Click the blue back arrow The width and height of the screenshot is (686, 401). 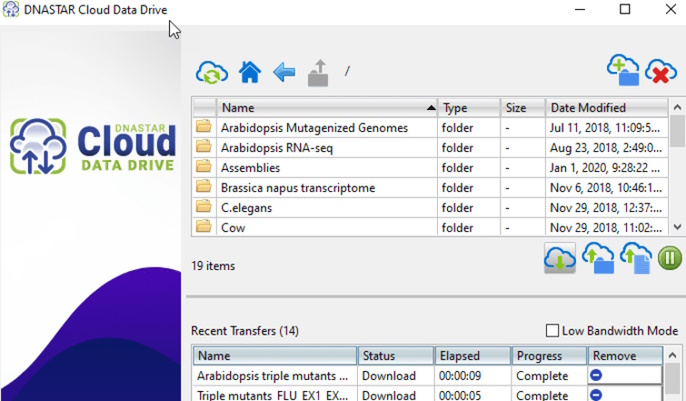pyautogui.click(x=284, y=72)
